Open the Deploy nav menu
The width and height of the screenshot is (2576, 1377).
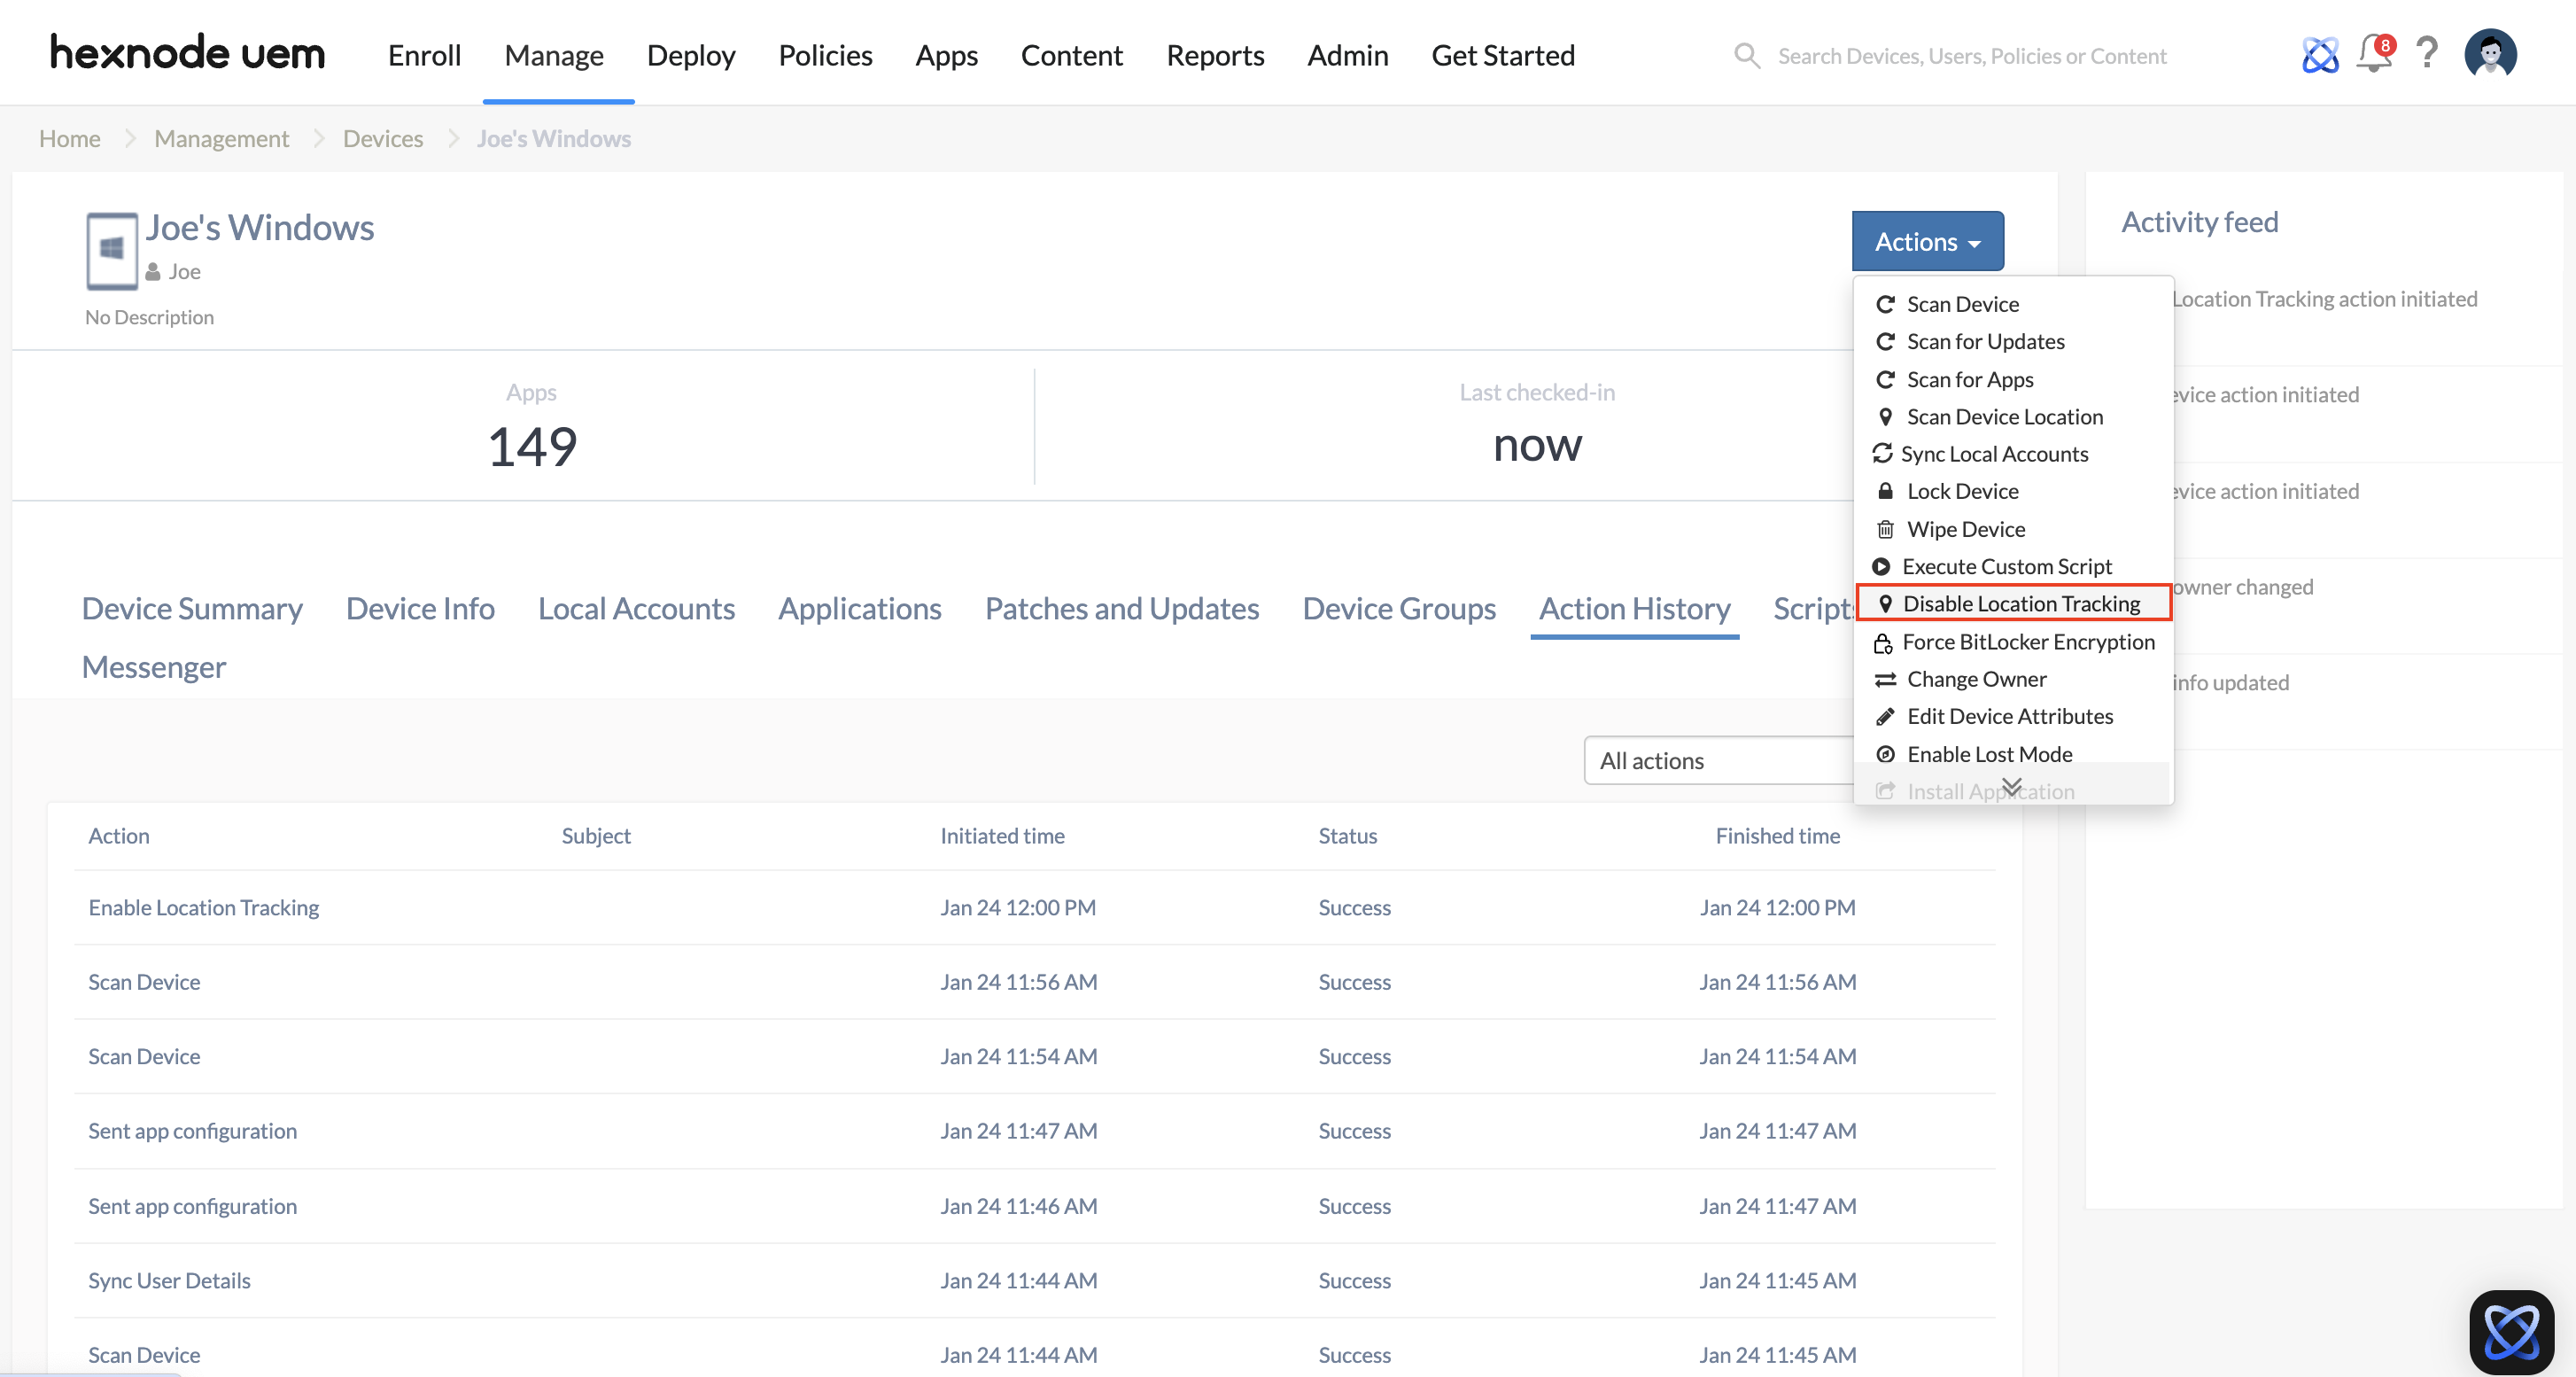[691, 55]
